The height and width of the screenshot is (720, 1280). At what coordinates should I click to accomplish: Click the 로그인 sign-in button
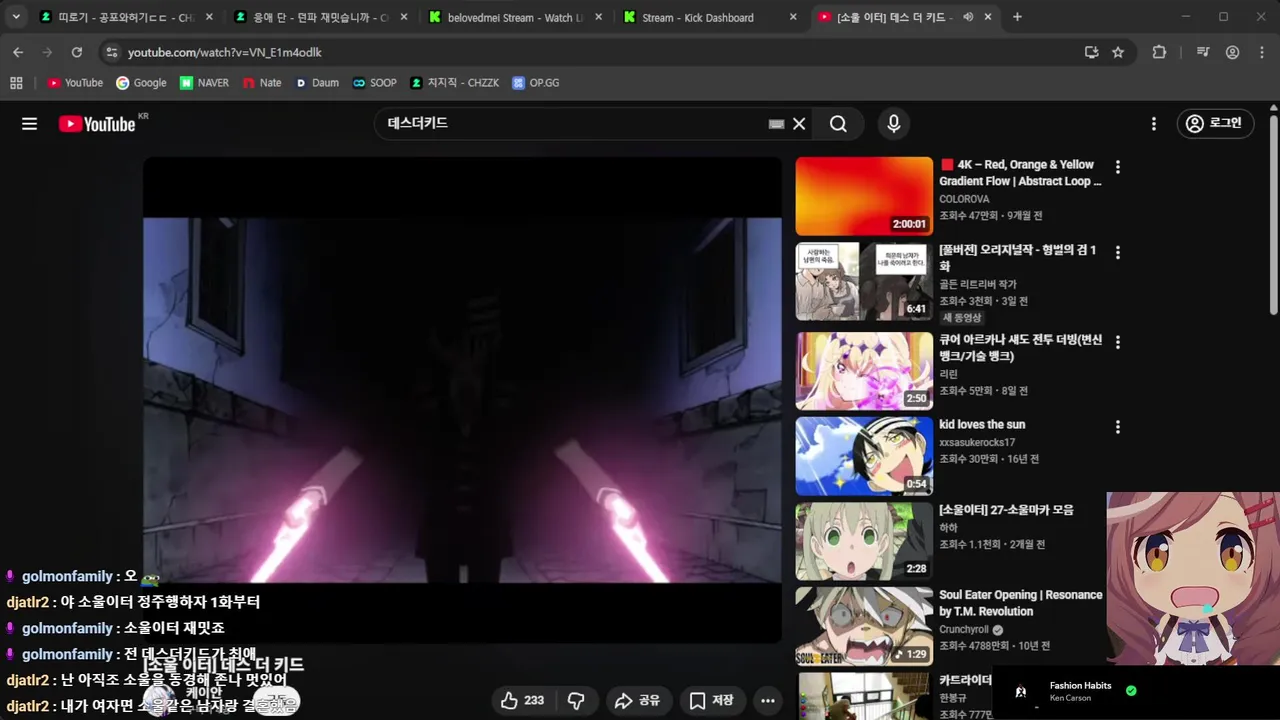pyautogui.click(x=1214, y=123)
